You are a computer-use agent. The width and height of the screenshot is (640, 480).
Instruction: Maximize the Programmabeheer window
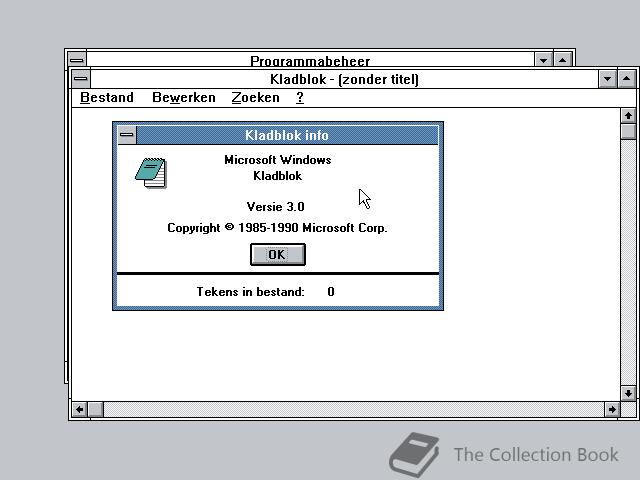point(562,60)
